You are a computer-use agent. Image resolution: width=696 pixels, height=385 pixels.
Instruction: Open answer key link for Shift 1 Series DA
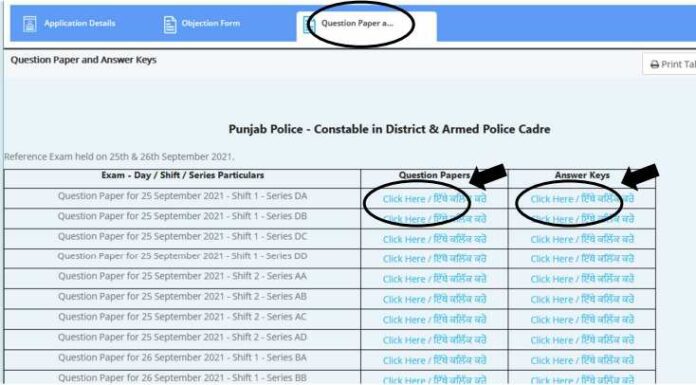pos(582,199)
